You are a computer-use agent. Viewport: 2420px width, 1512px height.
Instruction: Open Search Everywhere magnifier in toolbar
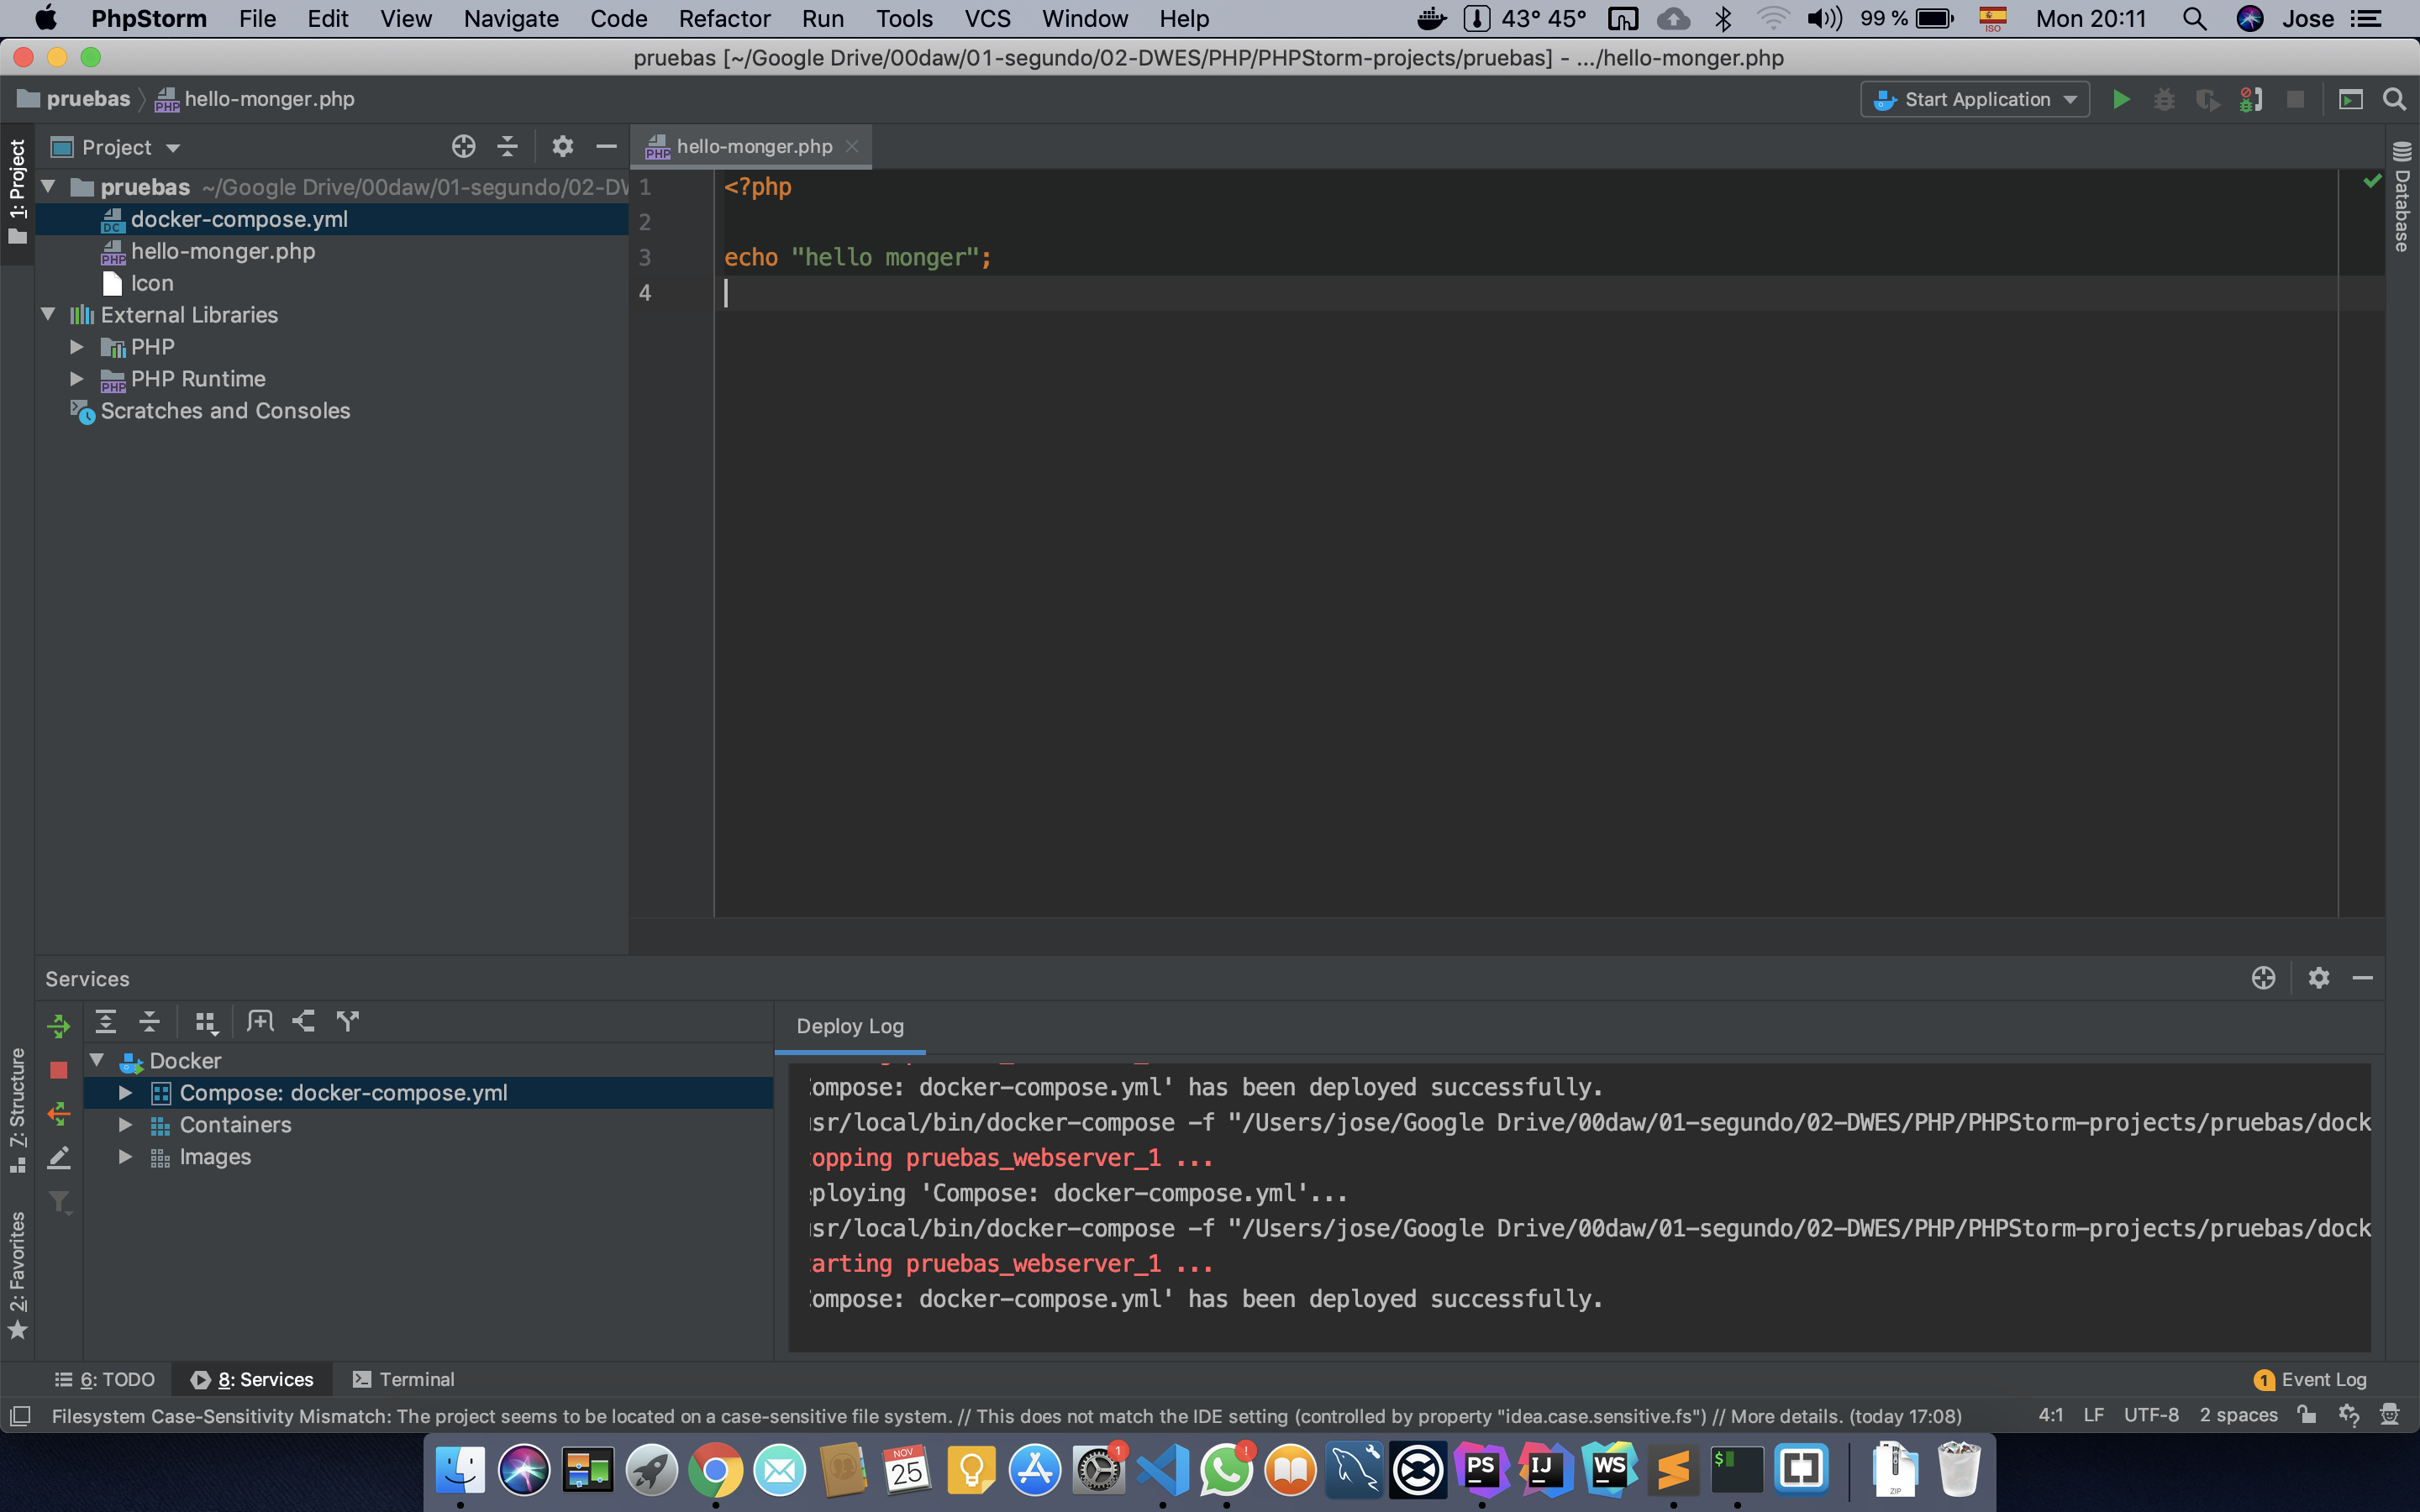[2394, 99]
